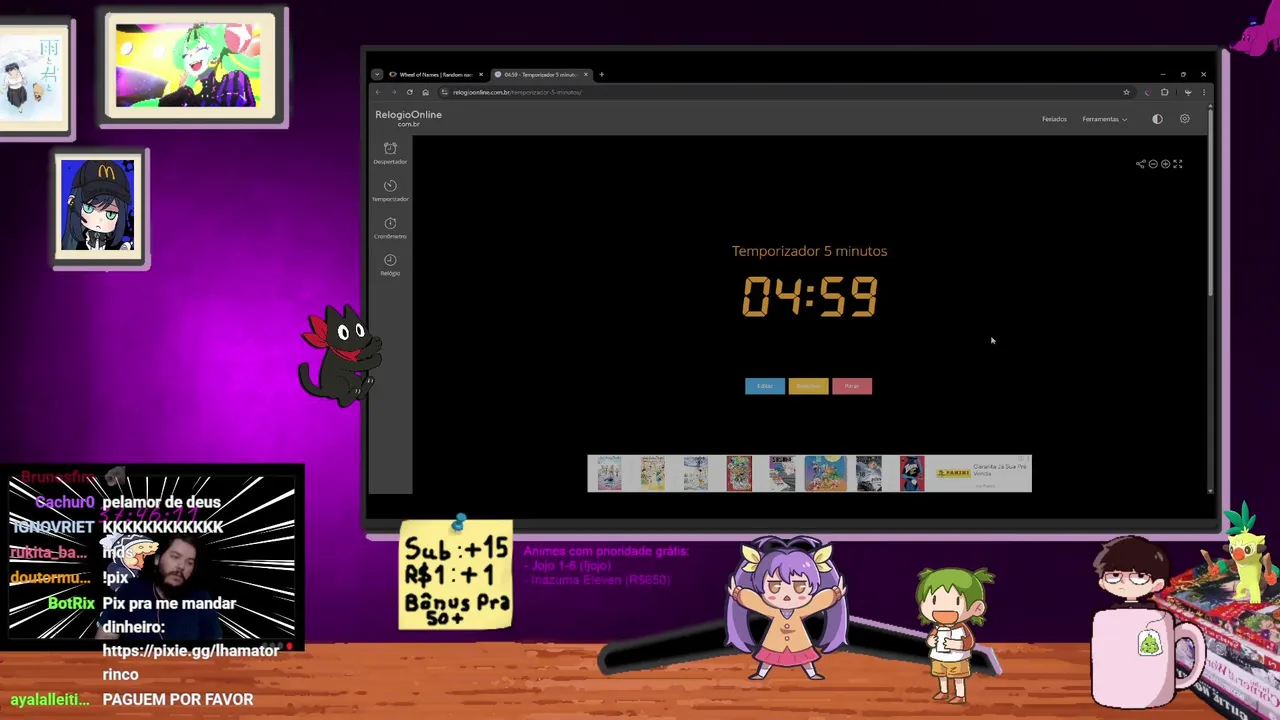The width and height of the screenshot is (1280, 720).
Task: Click the Sub +15 sticky note
Action: pos(456,576)
